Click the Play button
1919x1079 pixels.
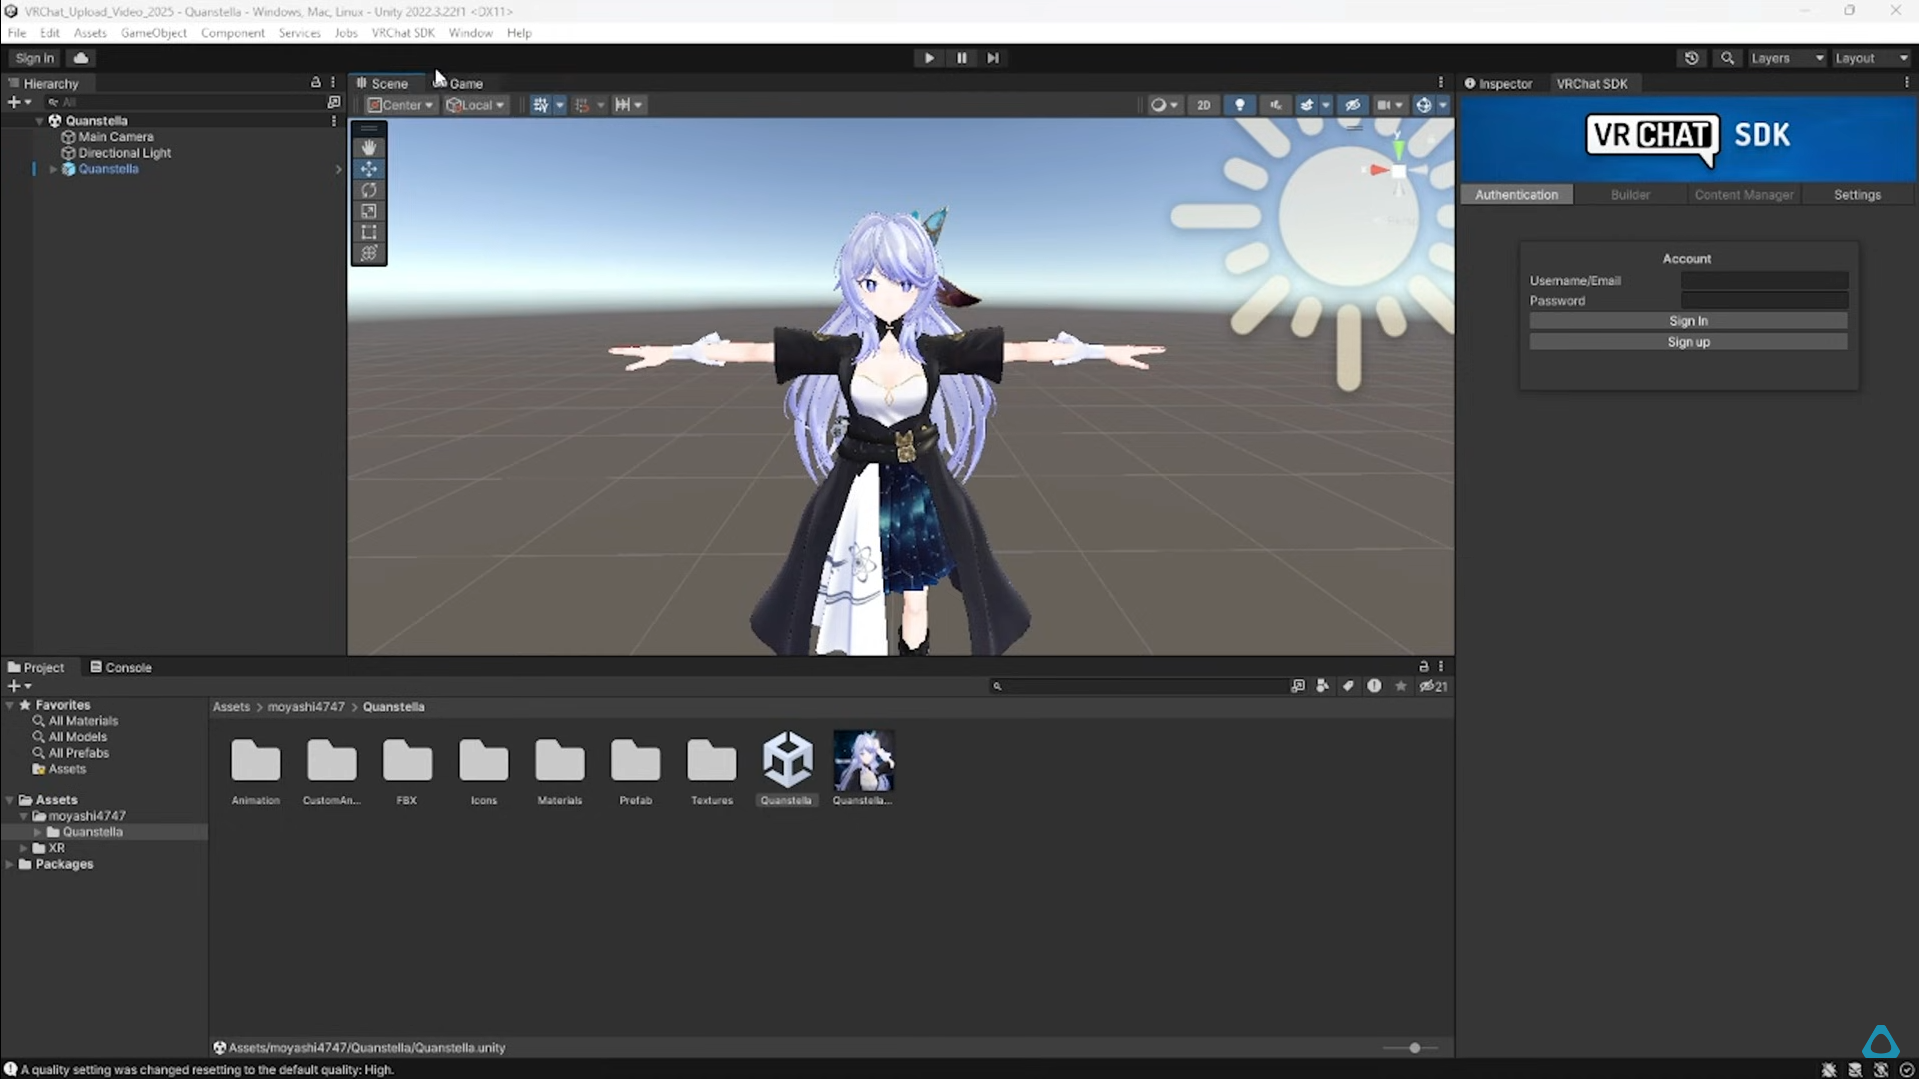coord(929,58)
